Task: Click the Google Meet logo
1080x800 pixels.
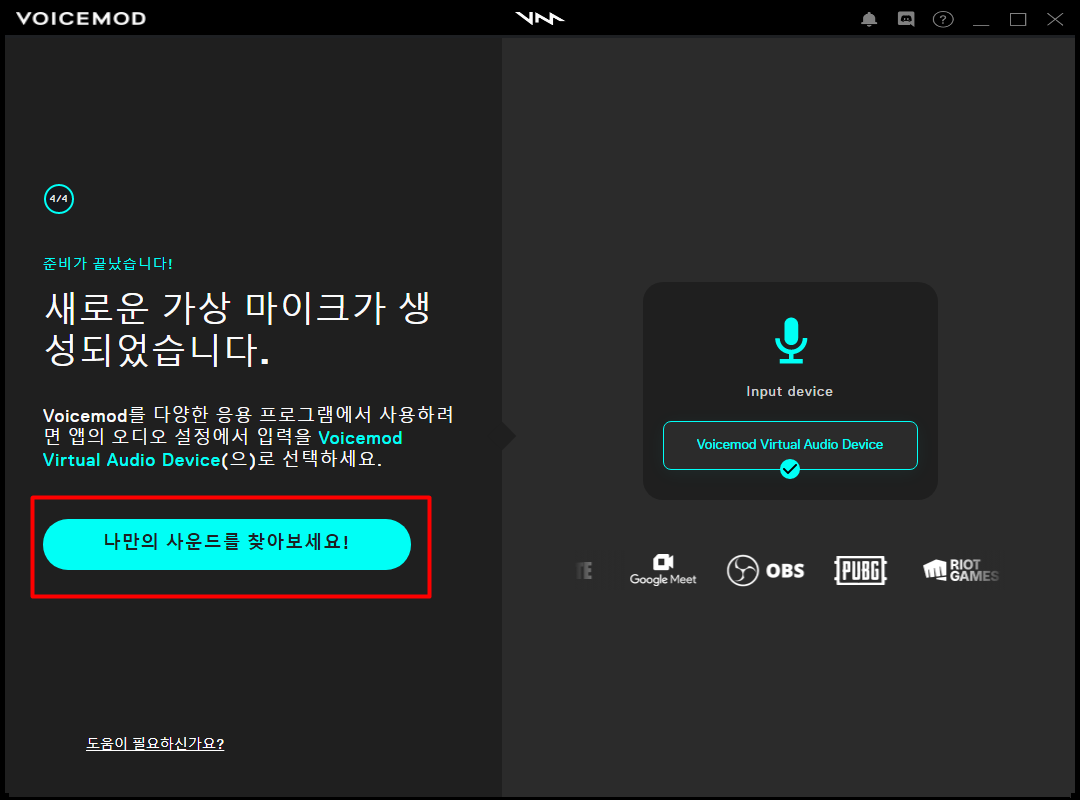Action: (x=663, y=570)
